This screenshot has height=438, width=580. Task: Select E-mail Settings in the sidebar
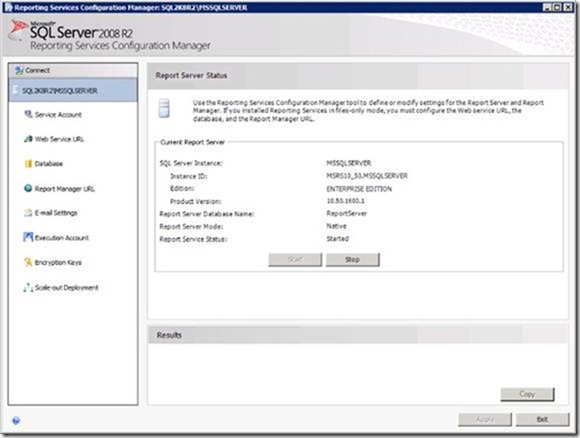pos(56,213)
